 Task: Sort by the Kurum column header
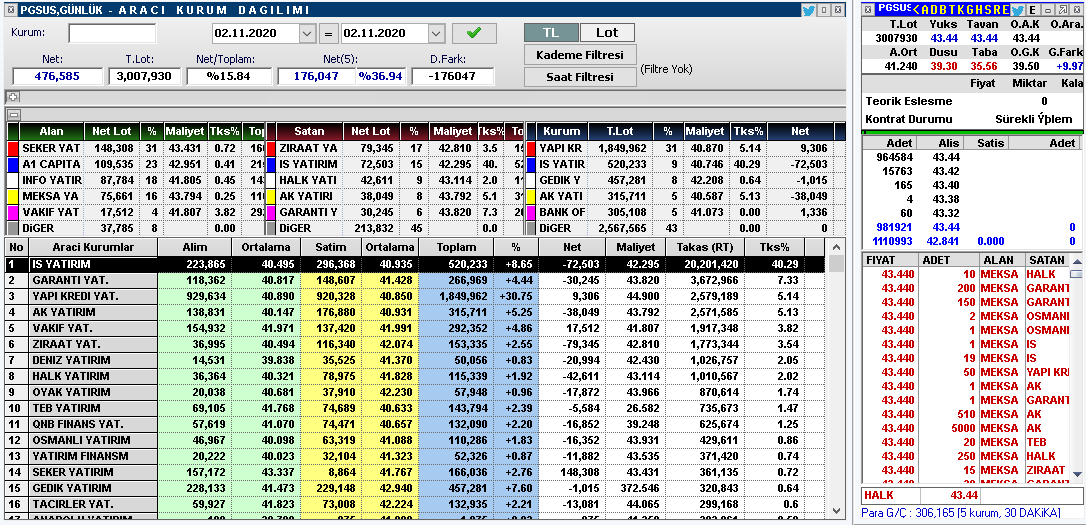click(x=562, y=131)
